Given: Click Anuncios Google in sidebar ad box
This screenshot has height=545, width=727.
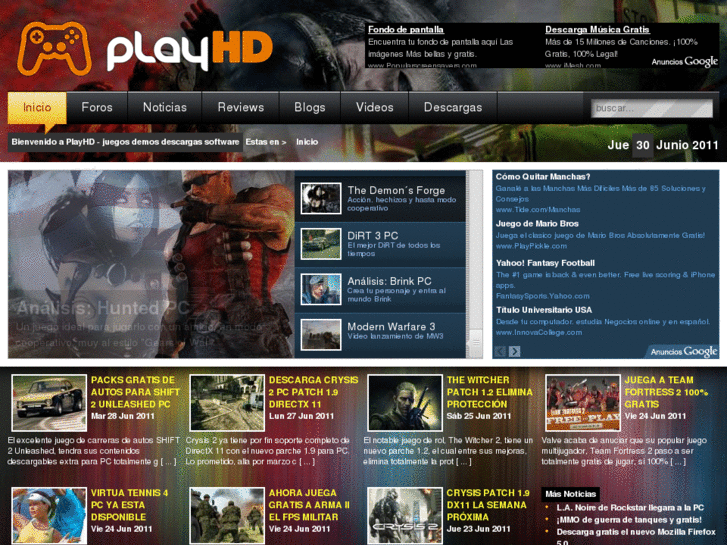Looking at the screenshot, I should (684, 352).
